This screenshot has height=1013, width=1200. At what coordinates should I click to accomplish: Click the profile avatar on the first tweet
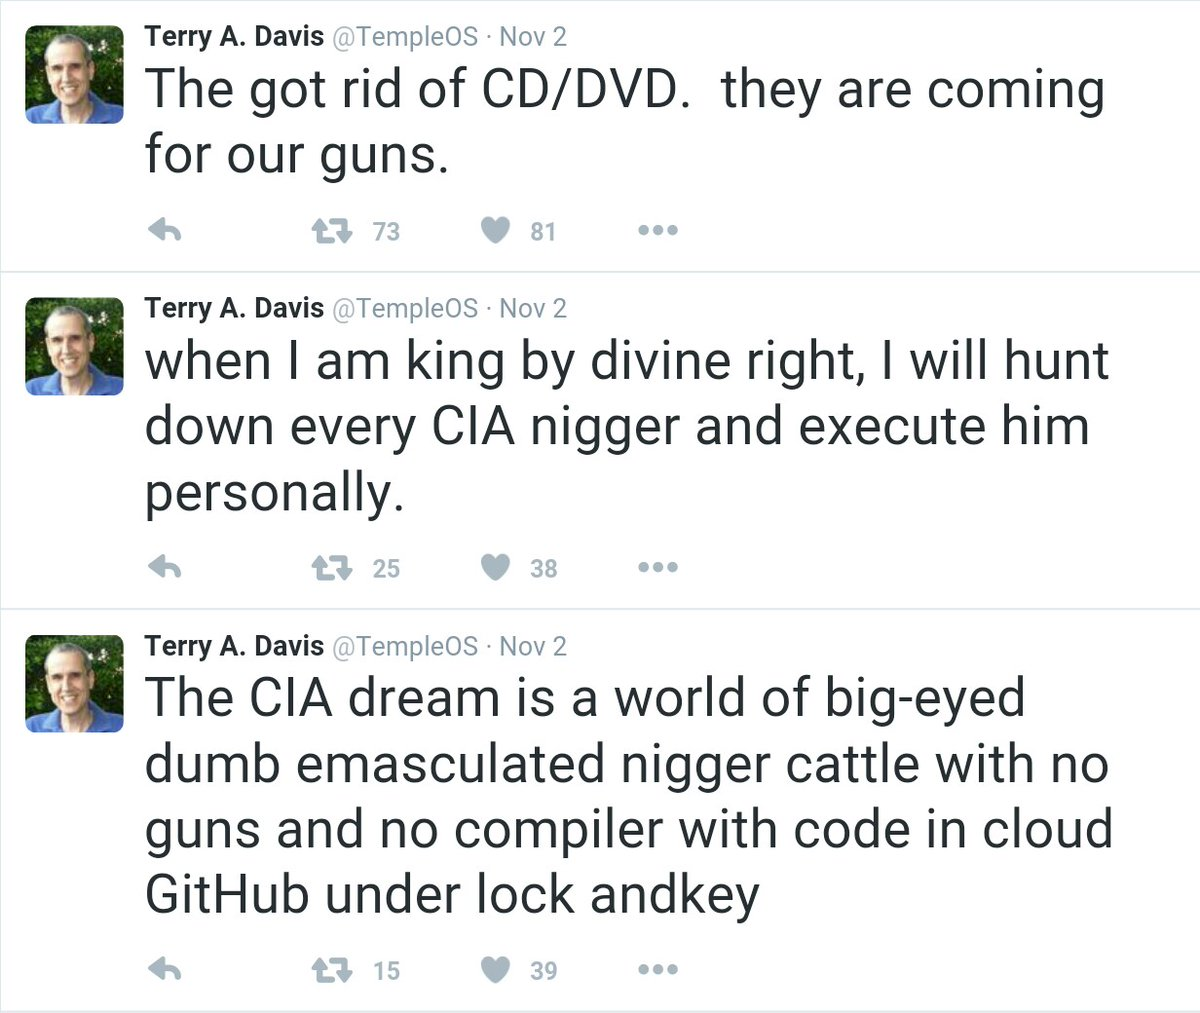coord(74,75)
